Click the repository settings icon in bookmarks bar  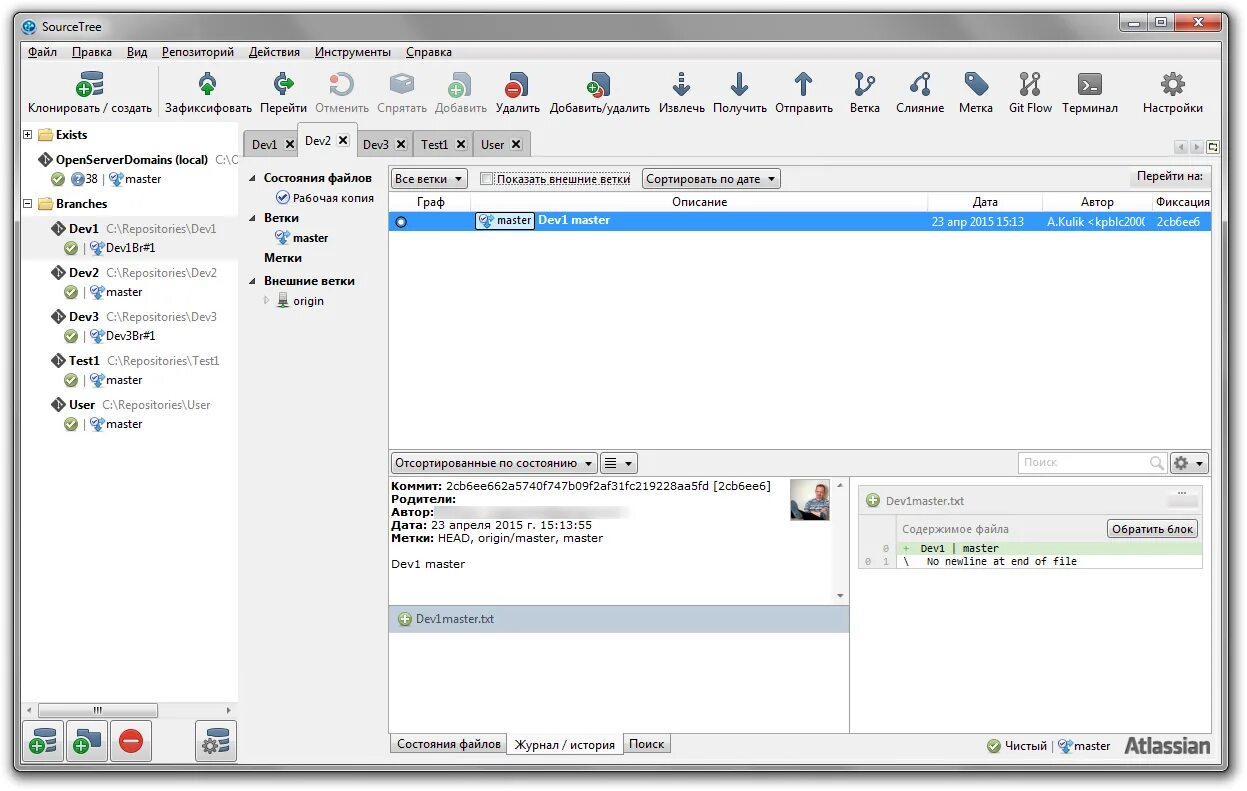click(216, 742)
